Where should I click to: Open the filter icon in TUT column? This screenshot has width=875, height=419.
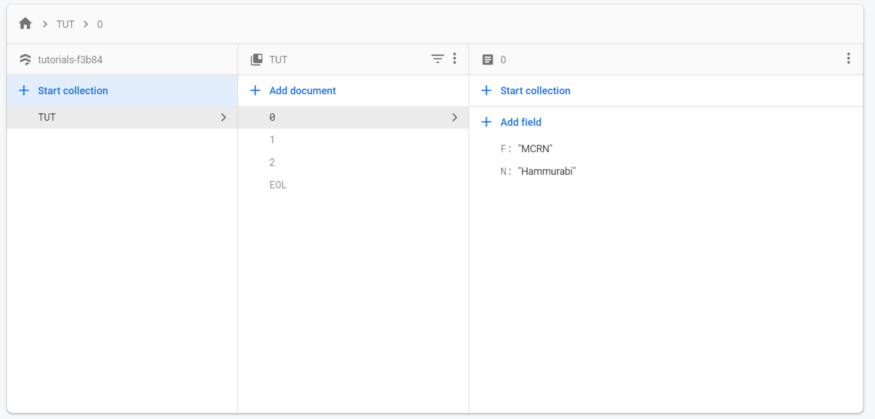tap(438, 59)
